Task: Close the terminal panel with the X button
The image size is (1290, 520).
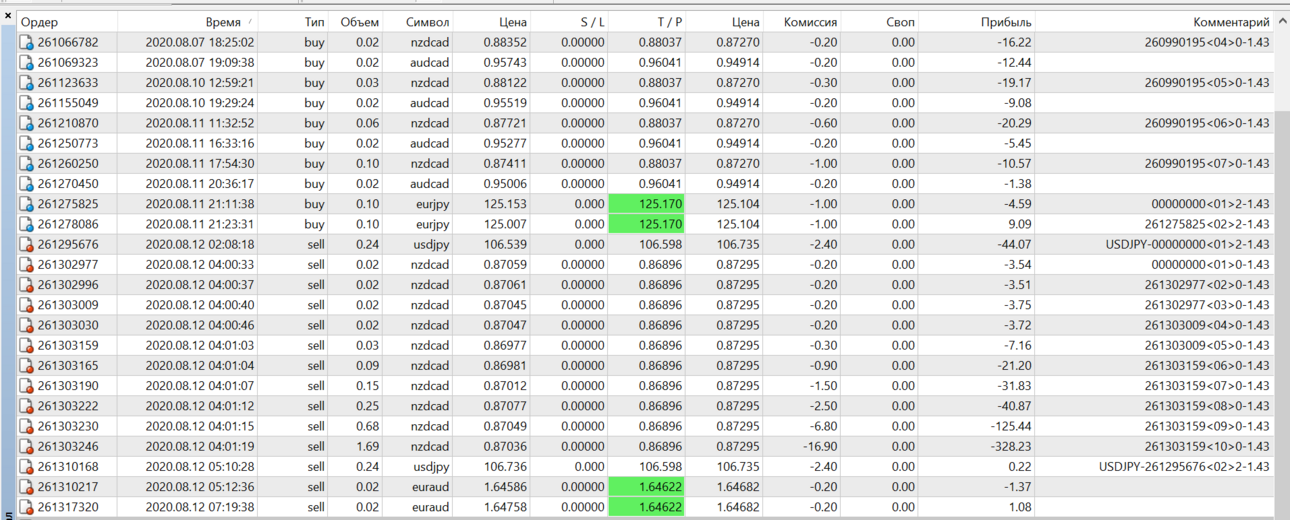Action: pyautogui.click(x=8, y=15)
